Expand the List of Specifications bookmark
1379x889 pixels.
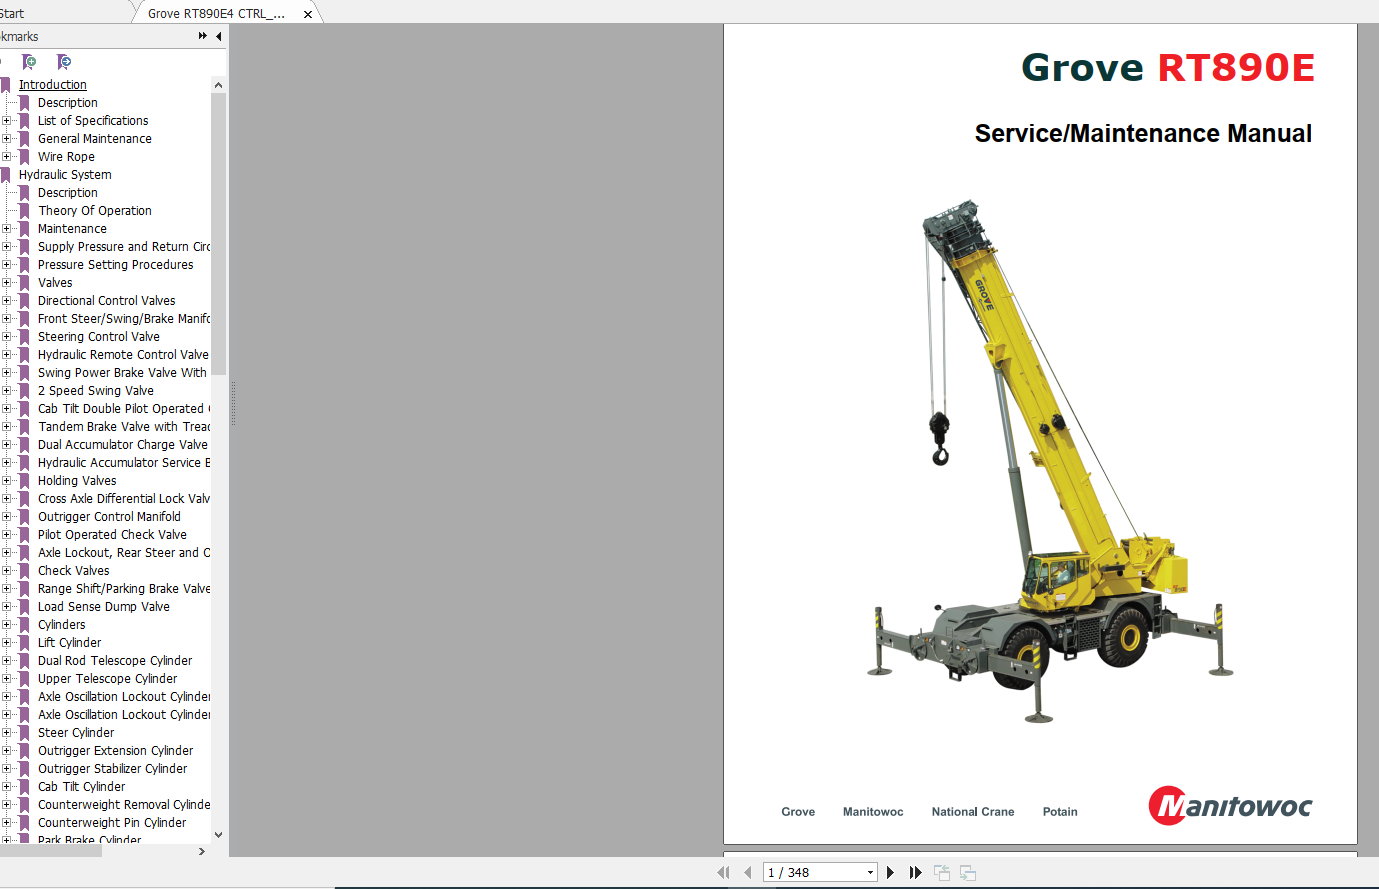pyautogui.click(x=7, y=121)
